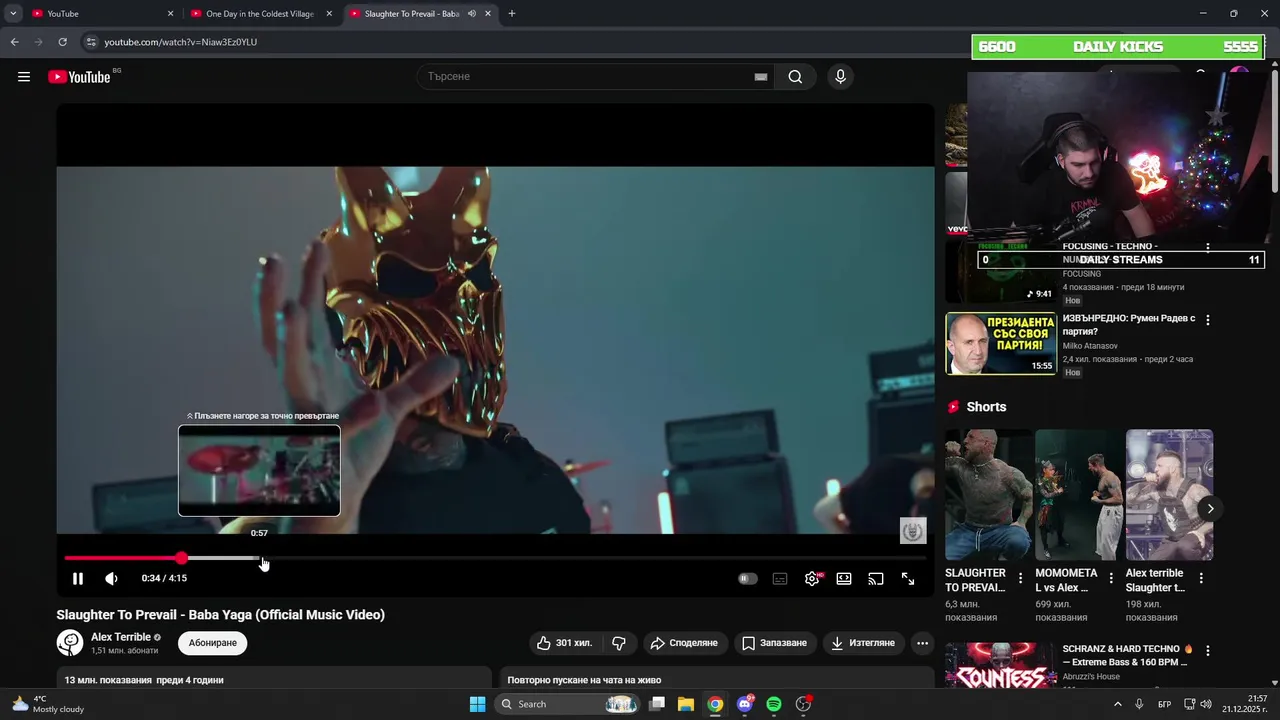This screenshot has height=720, width=1280.
Task: Toggle the autoplay switch in player
Action: [748, 578]
